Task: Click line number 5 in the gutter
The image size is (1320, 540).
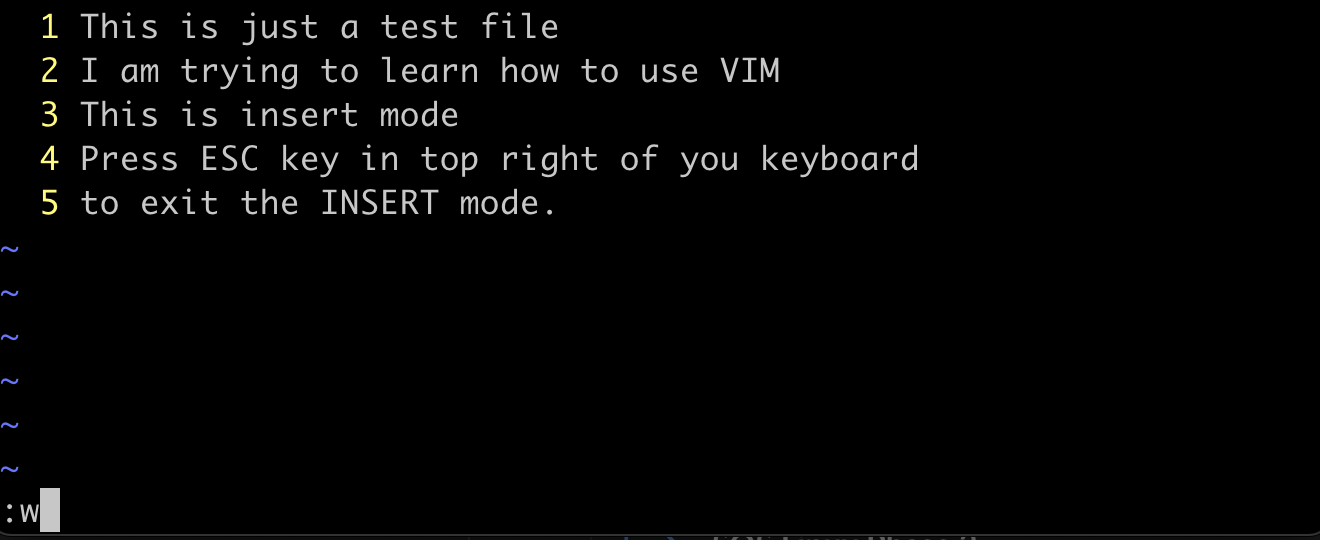Action: click(x=49, y=203)
